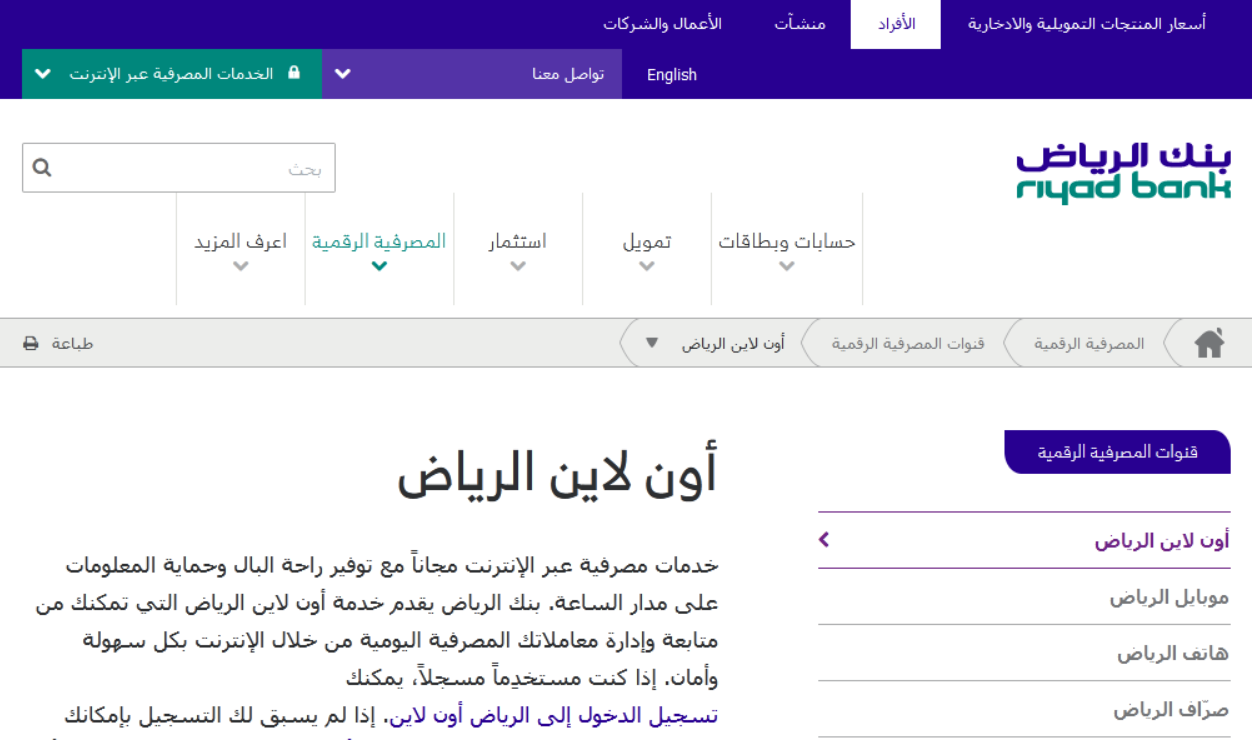Select the منشآت top tab
Image resolution: width=1252 pixels, height=740 pixels.
coord(800,24)
